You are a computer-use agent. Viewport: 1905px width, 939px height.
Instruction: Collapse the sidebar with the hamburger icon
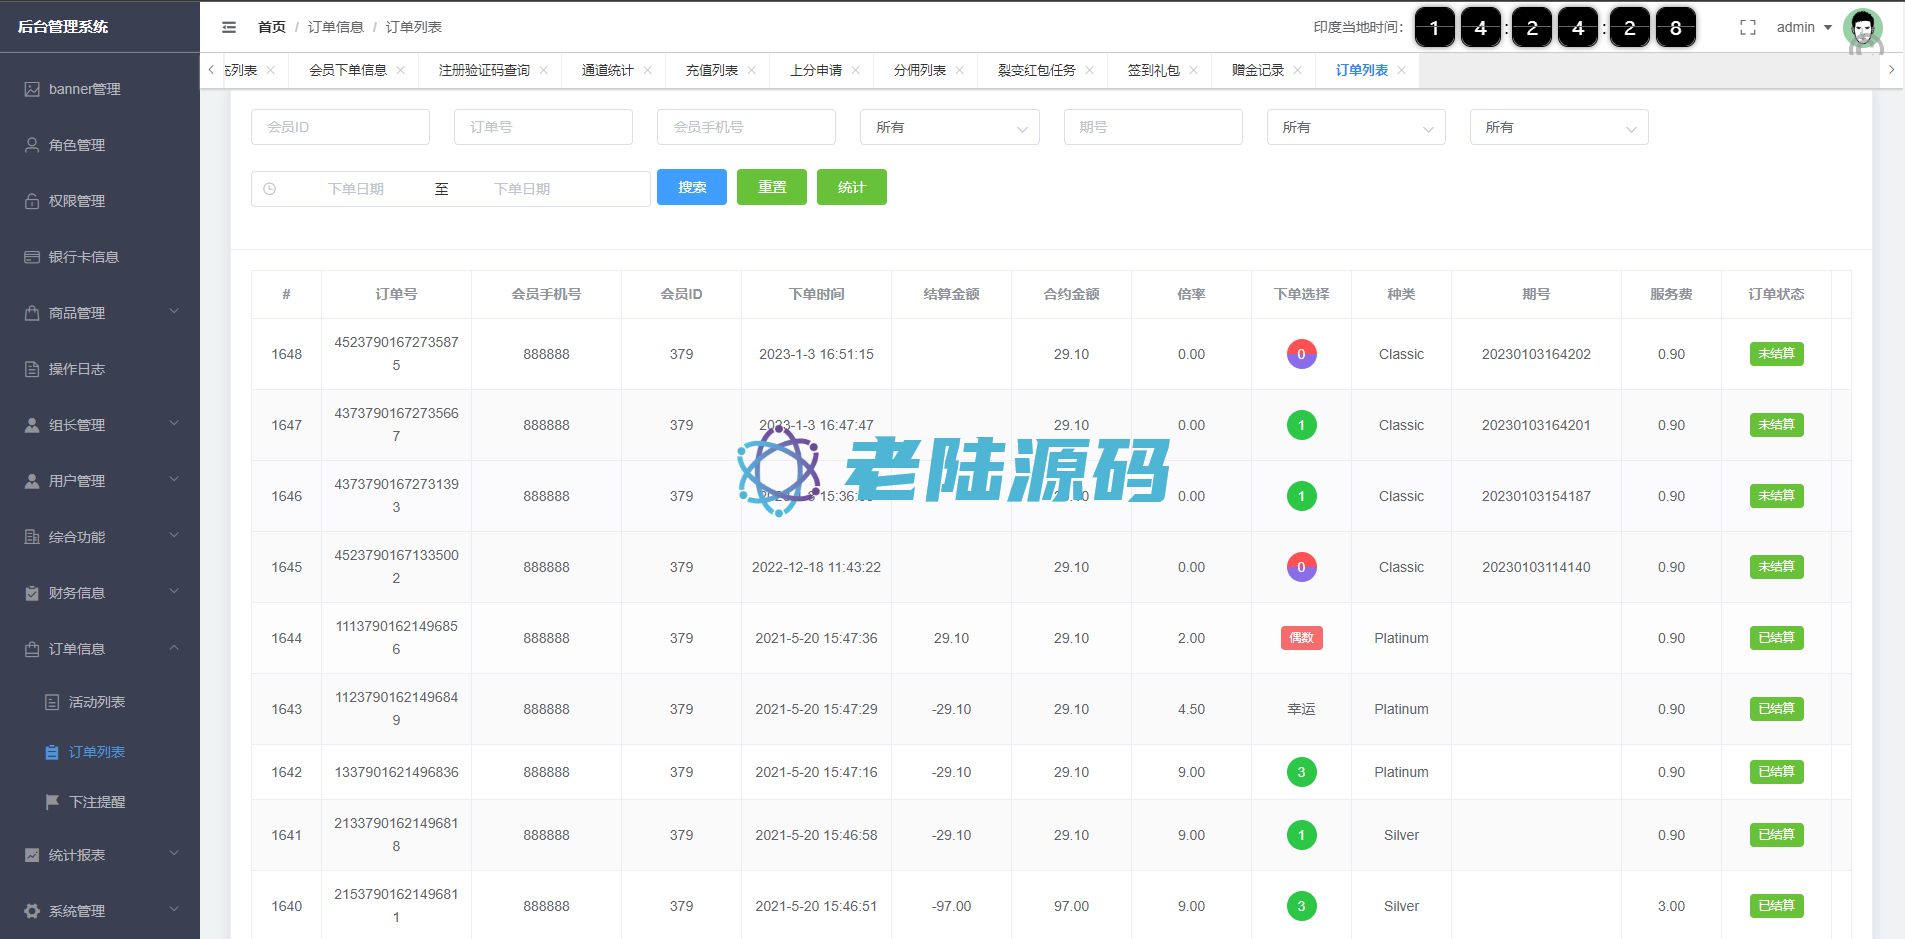point(229,27)
